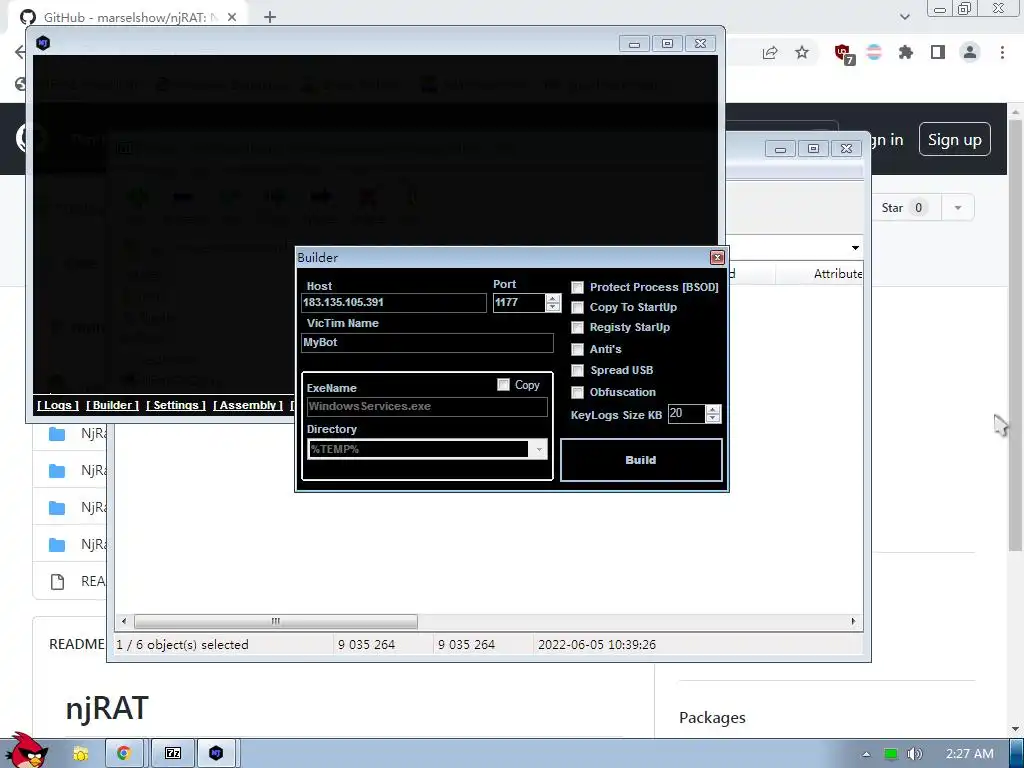Open the Directory %TEMP% dropdown
The width and height of the screenshot is (1024, 768).
(539, 449)
